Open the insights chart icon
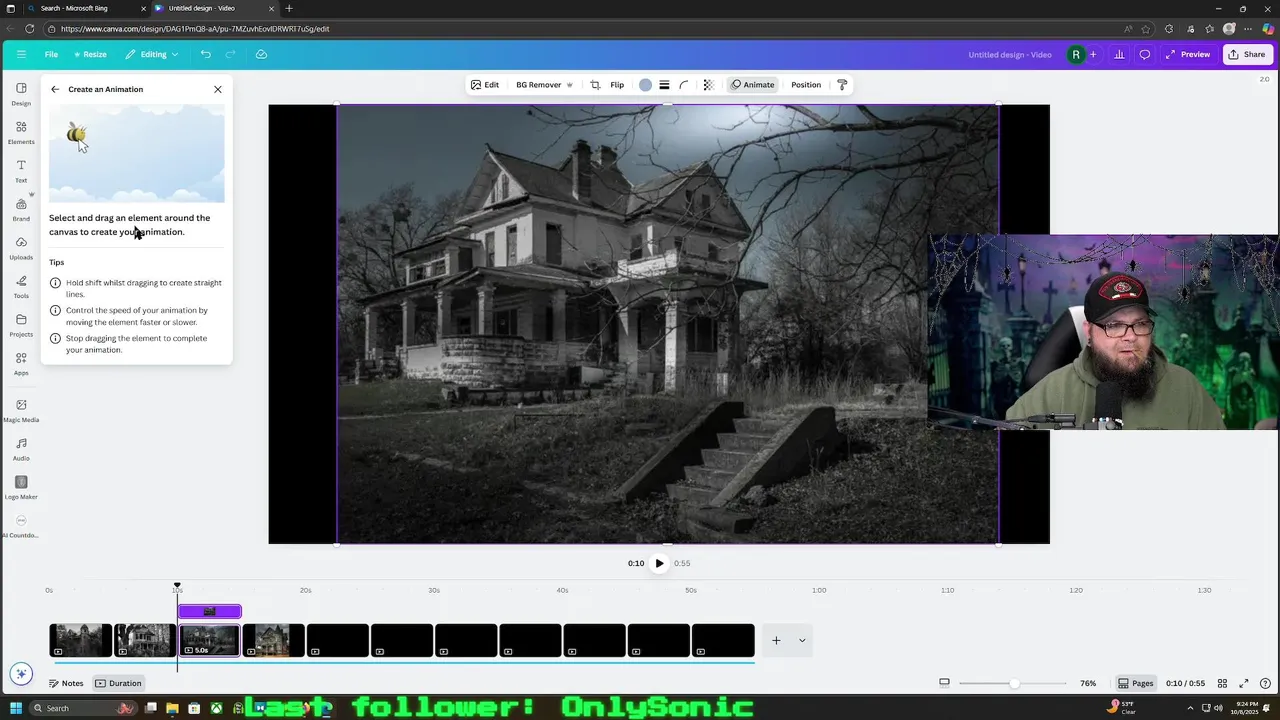 (x=1119, y=54)
